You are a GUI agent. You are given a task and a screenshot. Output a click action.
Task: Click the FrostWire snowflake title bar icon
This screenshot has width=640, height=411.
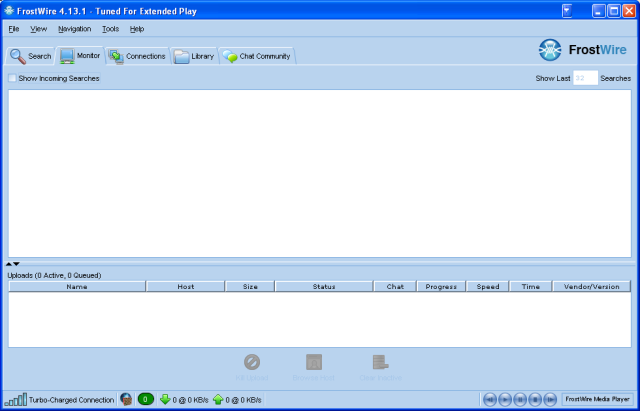9,11
